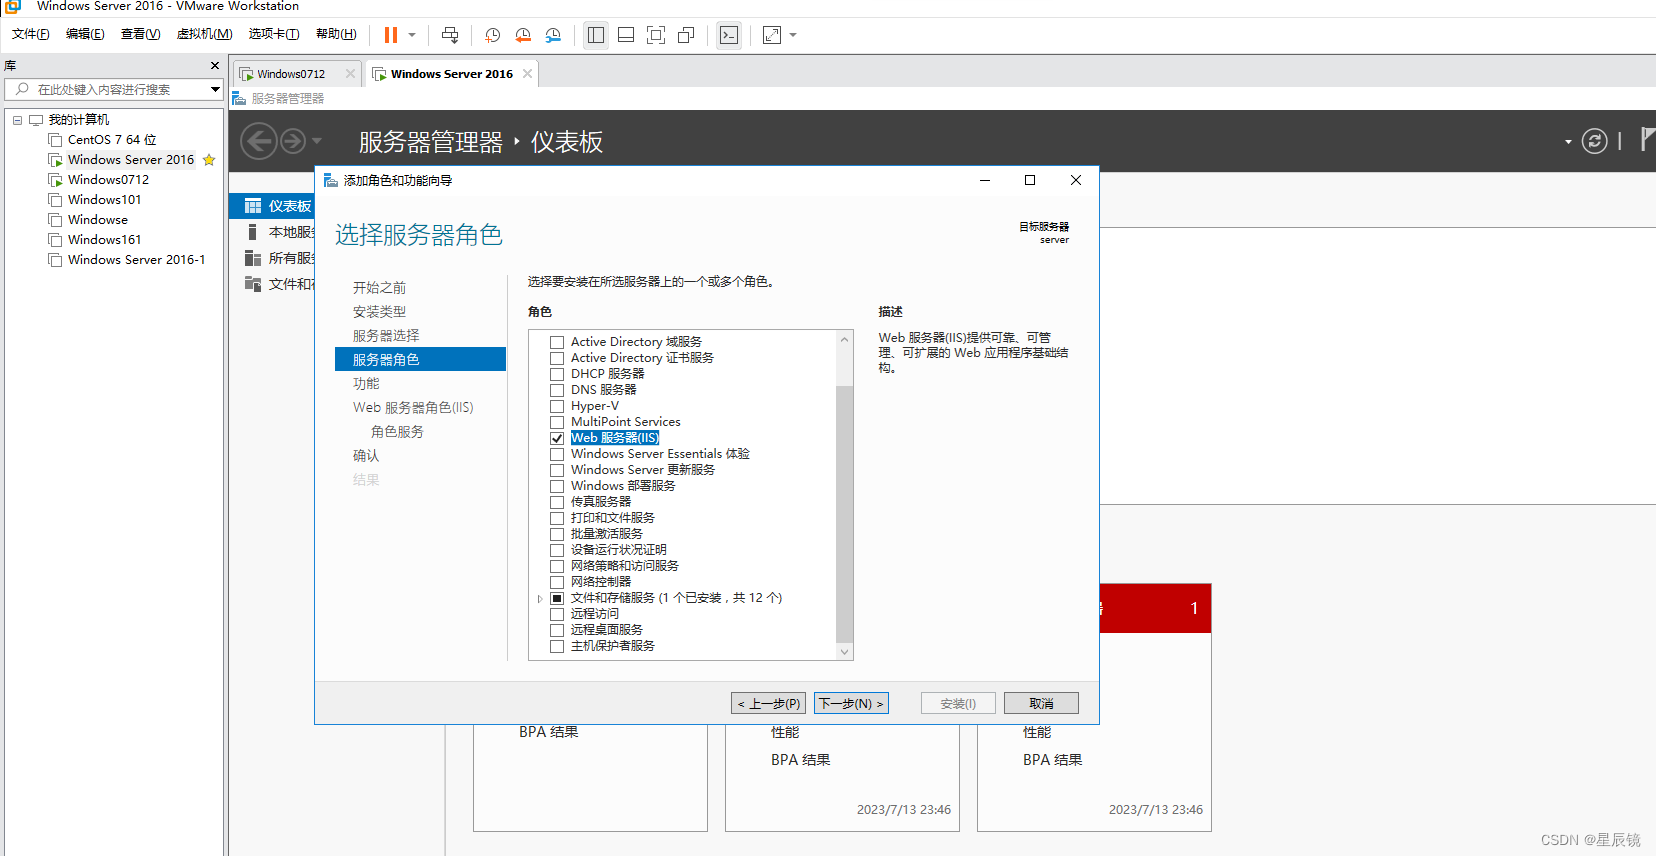Click the stretch guest display icon
Viewport: 1656px width, 856px height.
tap(772, 35)
